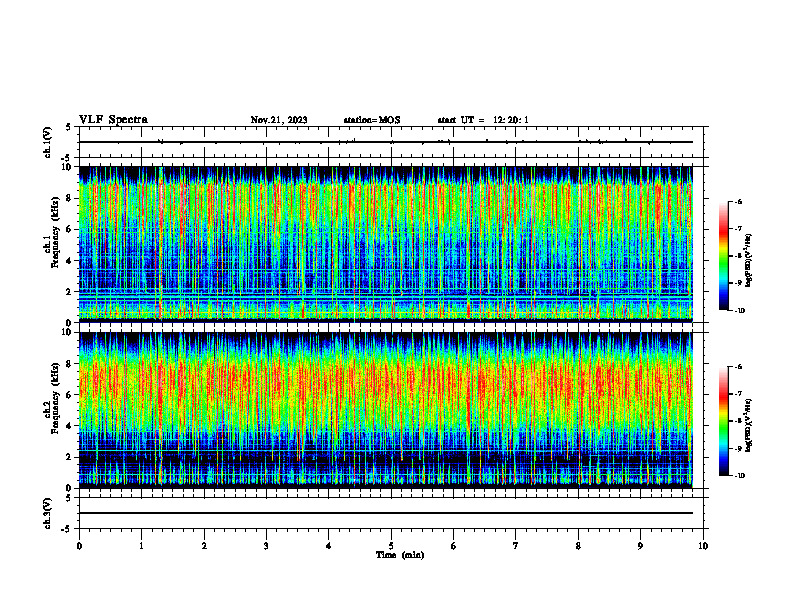This screenshot has height=612, width=792.
Task: Click time axis tick label "0"
Action: (x=79, y=546)
